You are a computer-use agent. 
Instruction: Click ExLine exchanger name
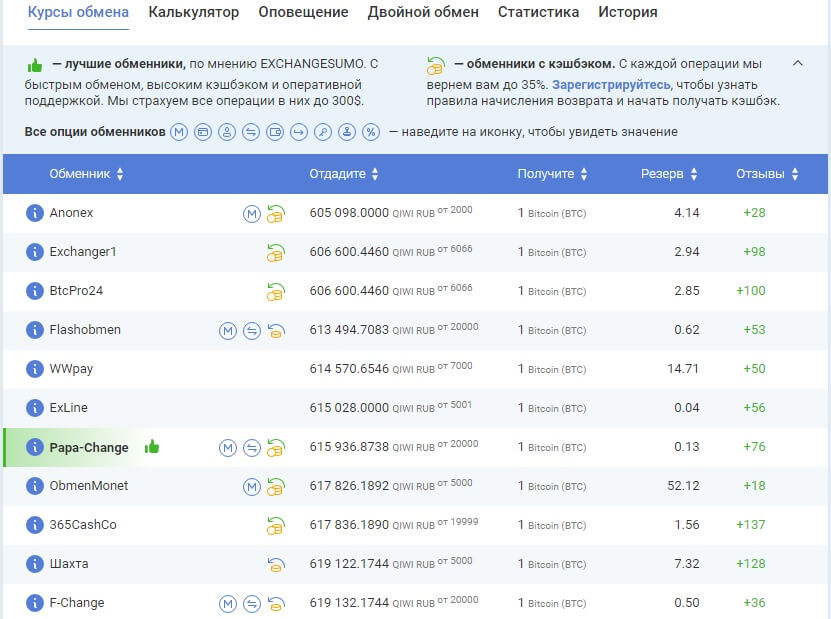click(68, 408)
